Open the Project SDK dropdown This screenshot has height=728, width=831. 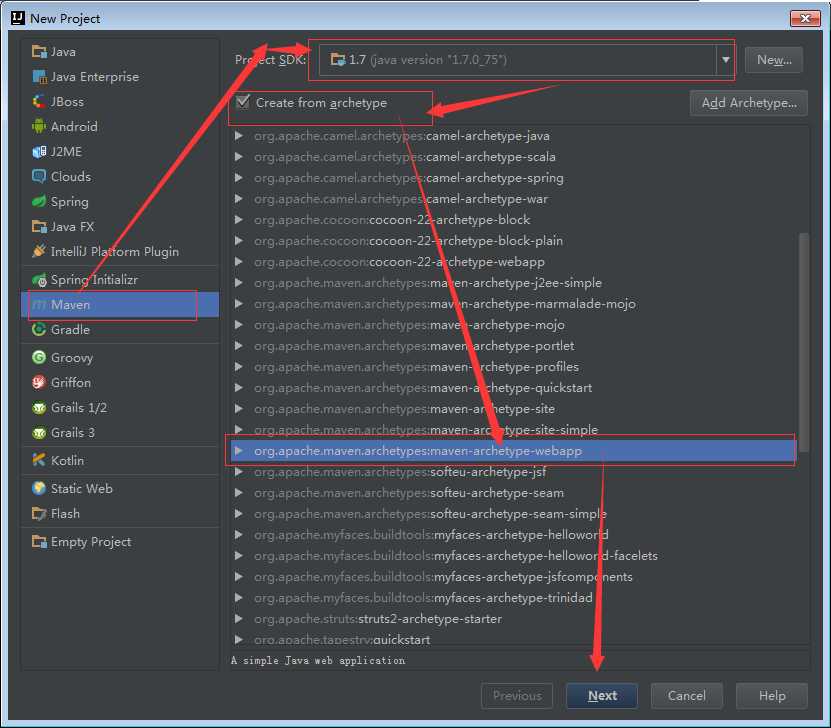point(726,59)
